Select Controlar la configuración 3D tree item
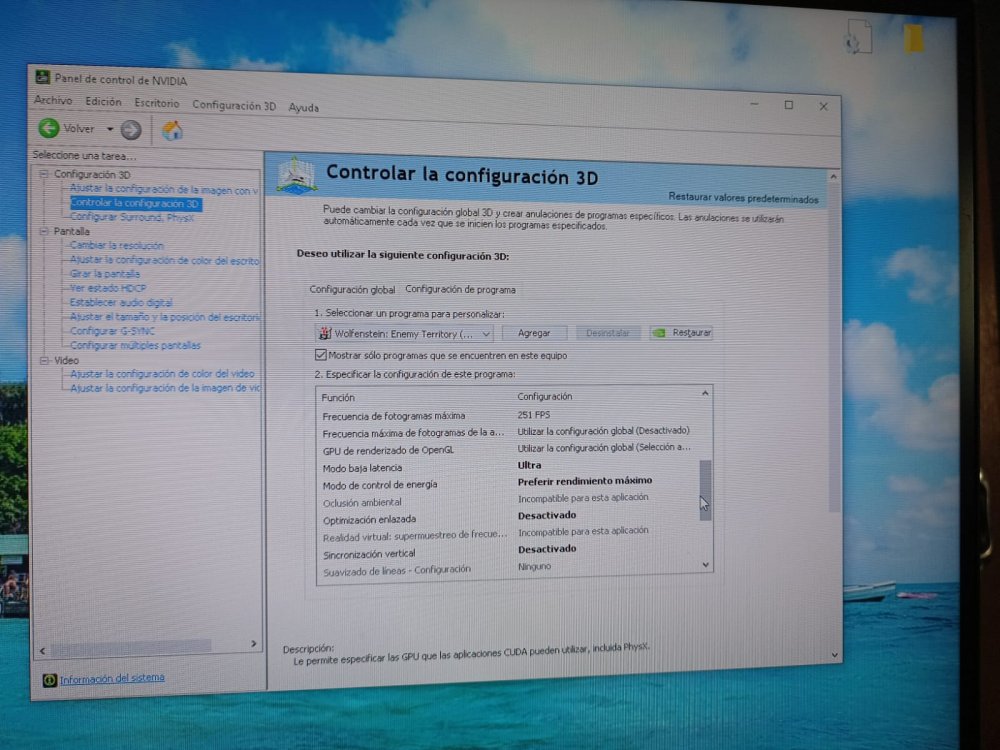 (135, 203)
